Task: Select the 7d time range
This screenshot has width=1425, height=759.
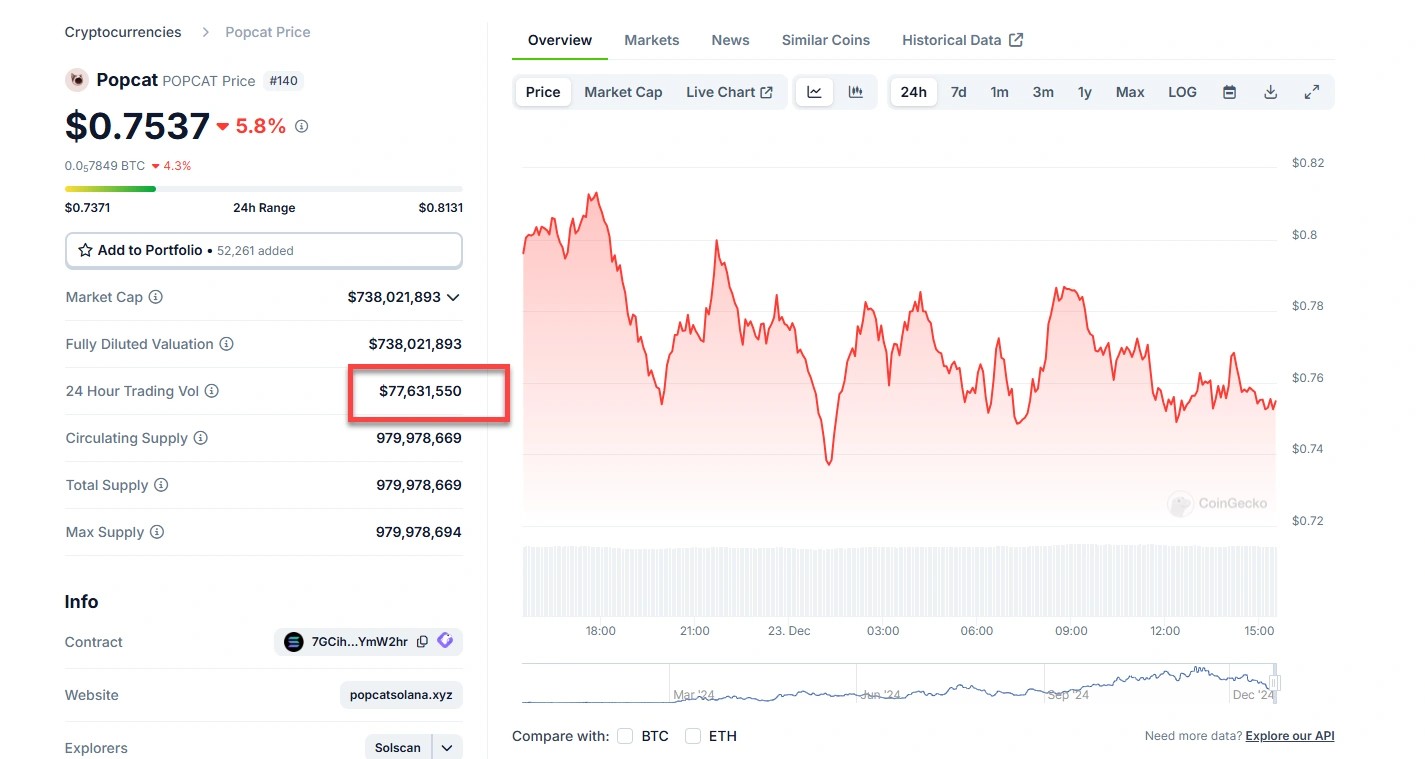Action: click(x=958, y=92)
